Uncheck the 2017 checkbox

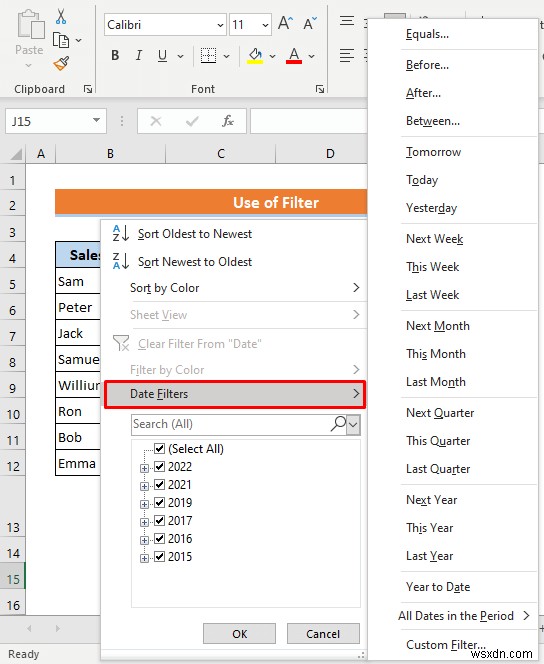pyautogui.click(x=159, y=520)
